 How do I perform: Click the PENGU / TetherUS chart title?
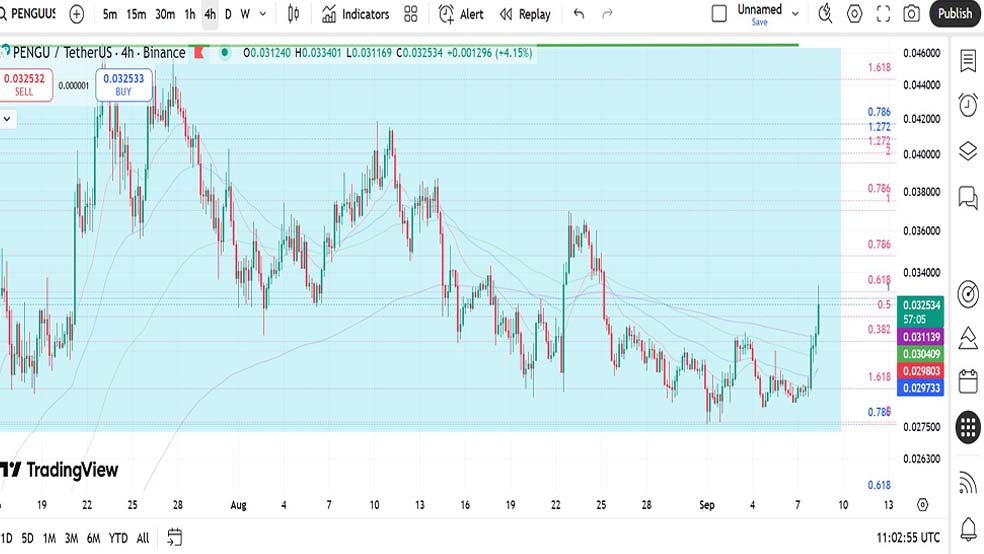(99, 53)
